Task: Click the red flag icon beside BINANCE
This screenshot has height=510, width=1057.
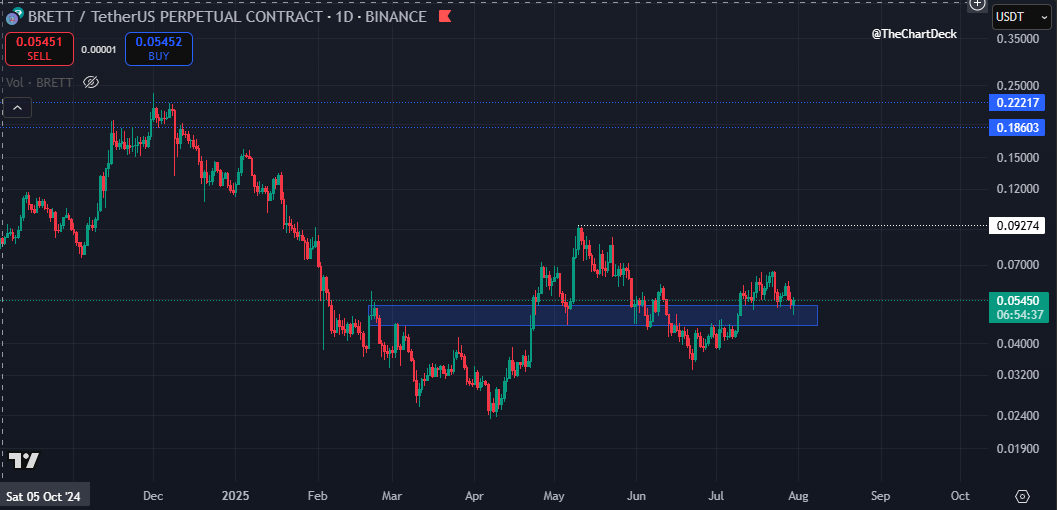Action: pos(444,17)
